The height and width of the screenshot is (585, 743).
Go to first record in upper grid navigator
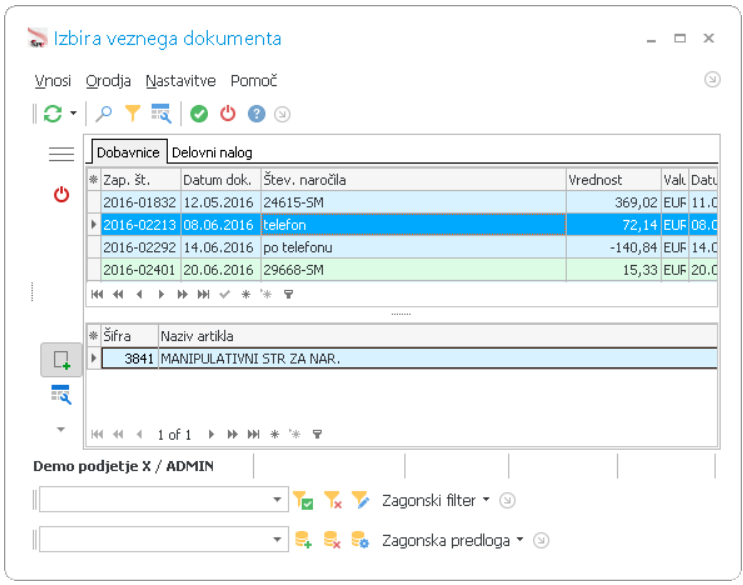97,295
